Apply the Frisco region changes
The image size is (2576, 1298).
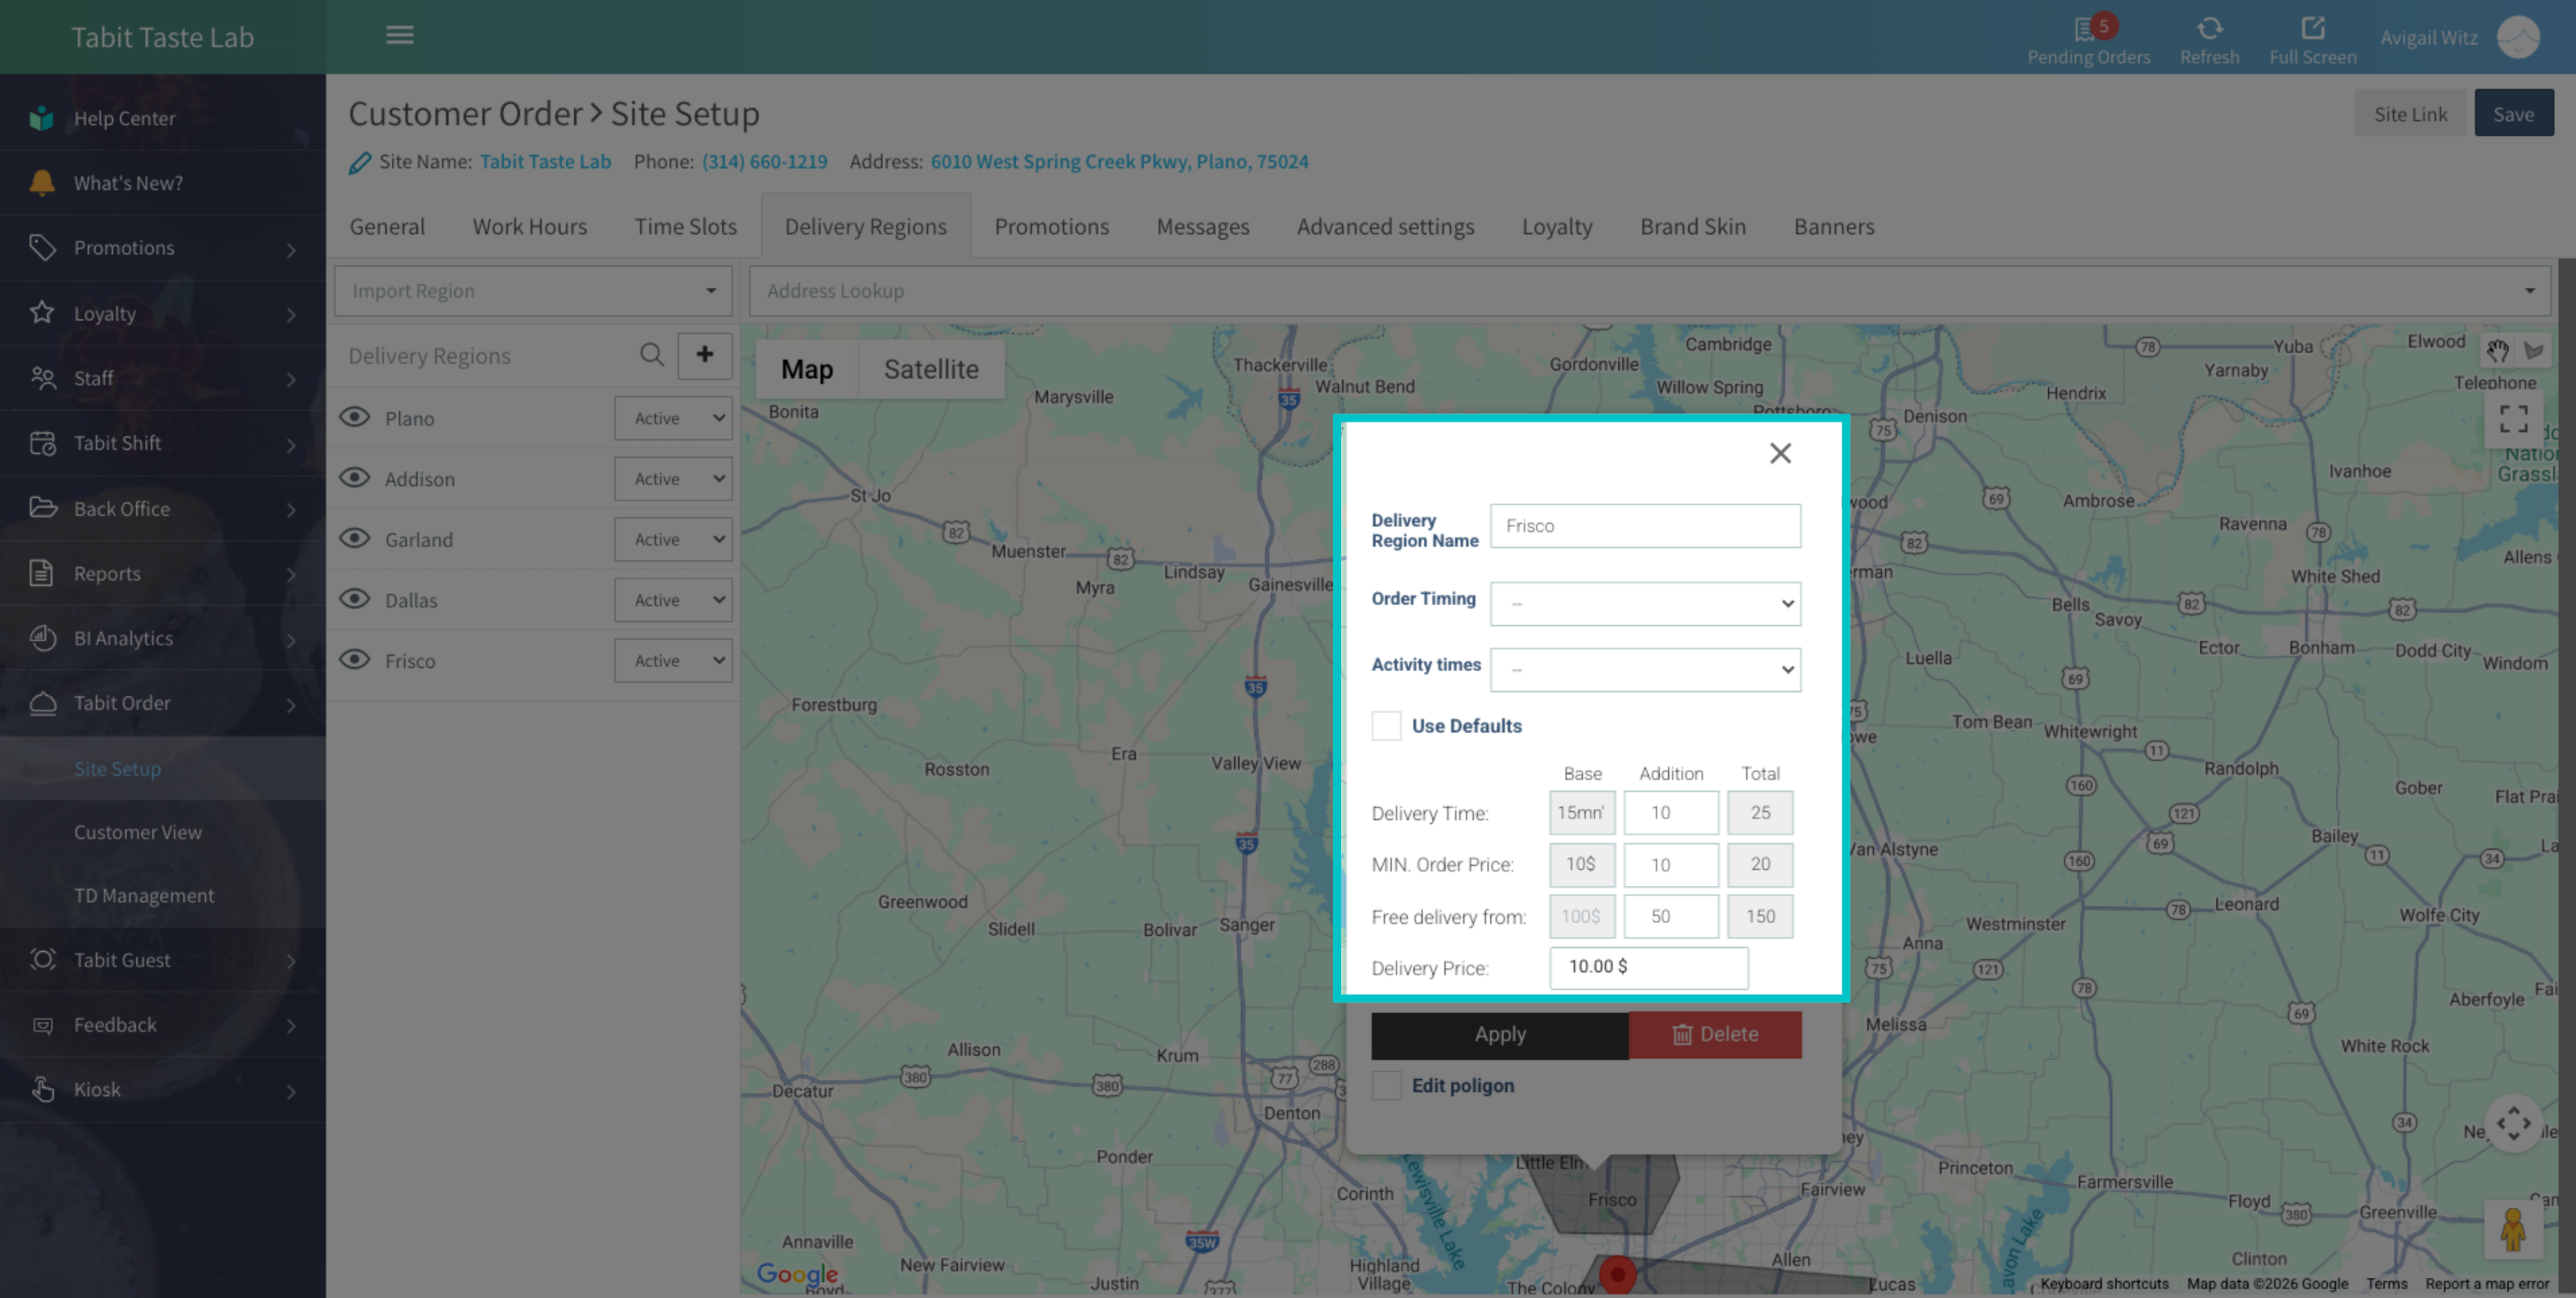pyautogui.click(x=1499, y=1034)
